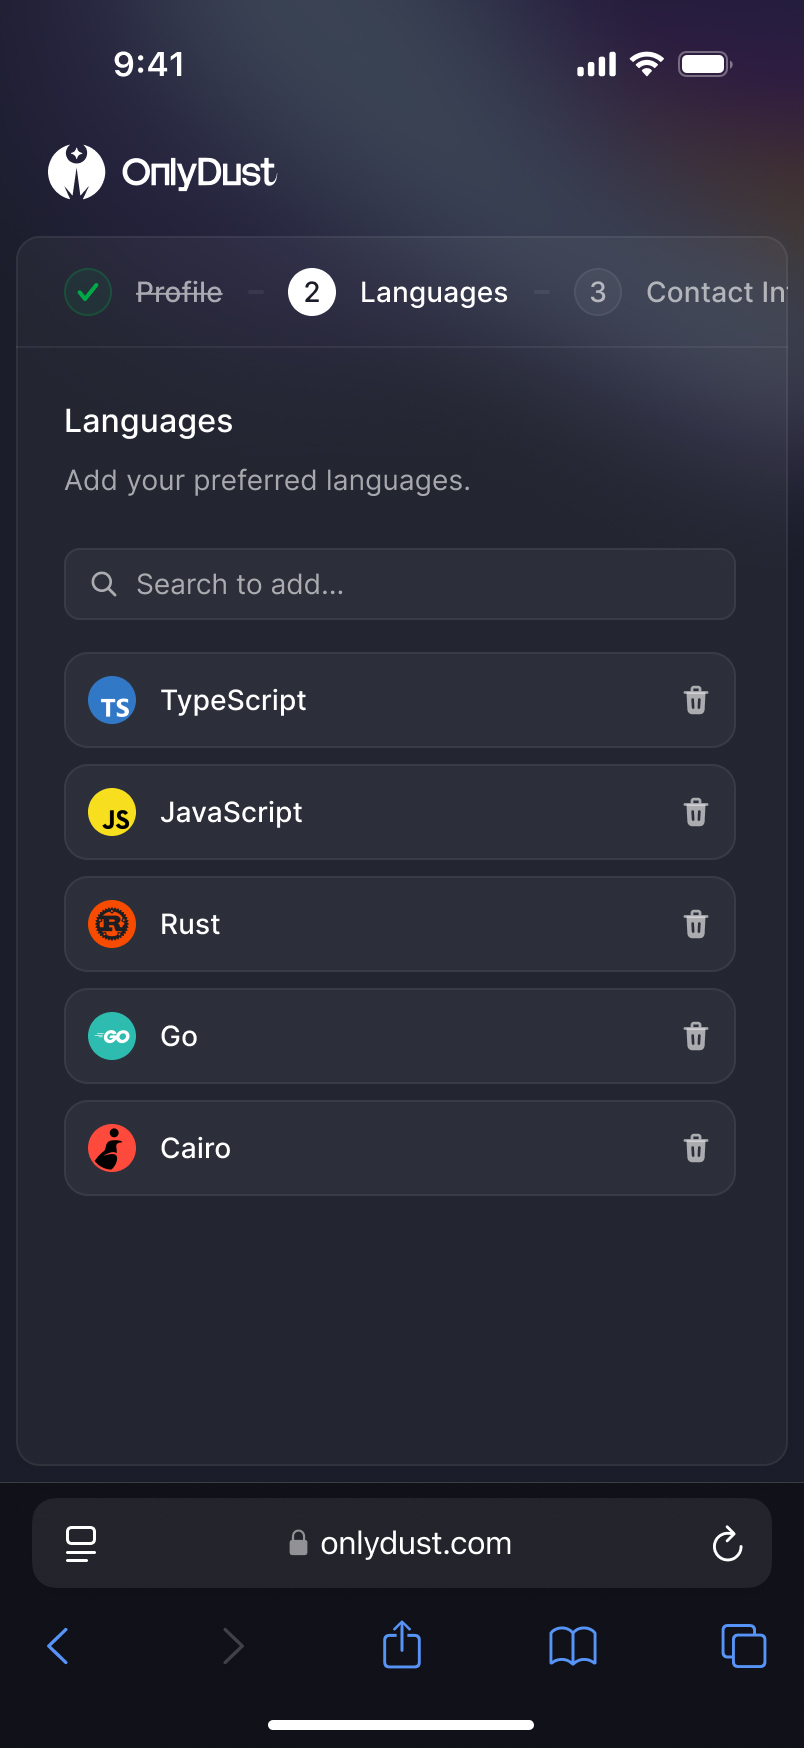Click the Rust language logo
804x1748 pixels.
tap(112, 924)
